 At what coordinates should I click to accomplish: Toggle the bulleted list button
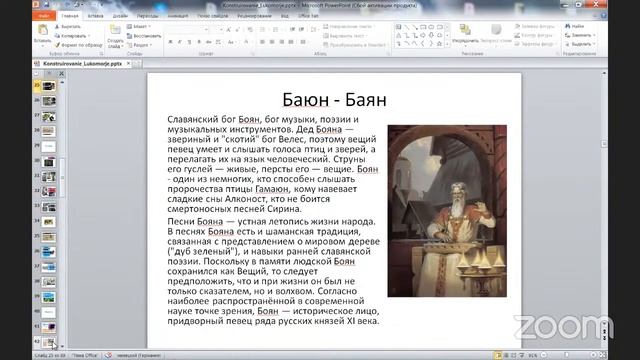(x=262, y=29)
